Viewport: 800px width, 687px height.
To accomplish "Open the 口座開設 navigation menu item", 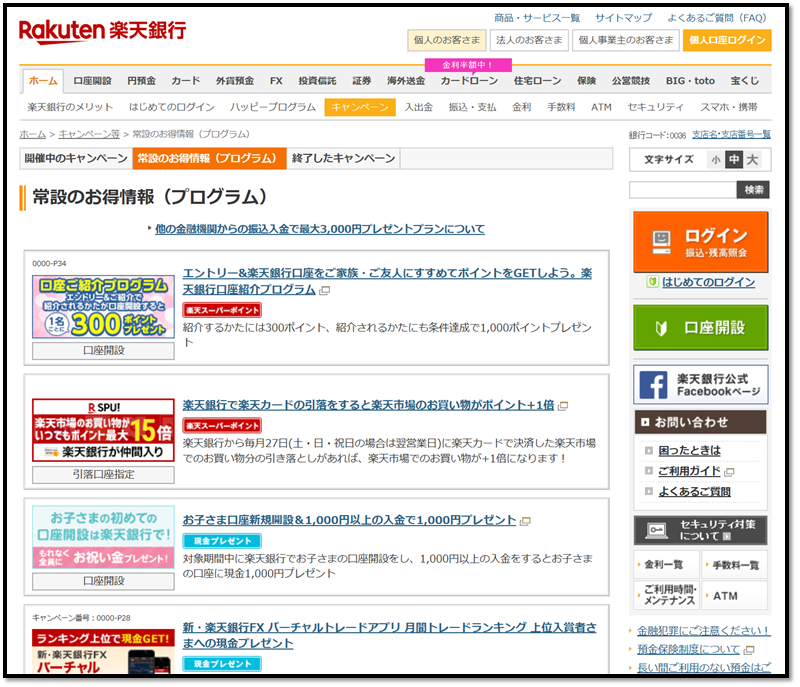I will coord(92,81).
